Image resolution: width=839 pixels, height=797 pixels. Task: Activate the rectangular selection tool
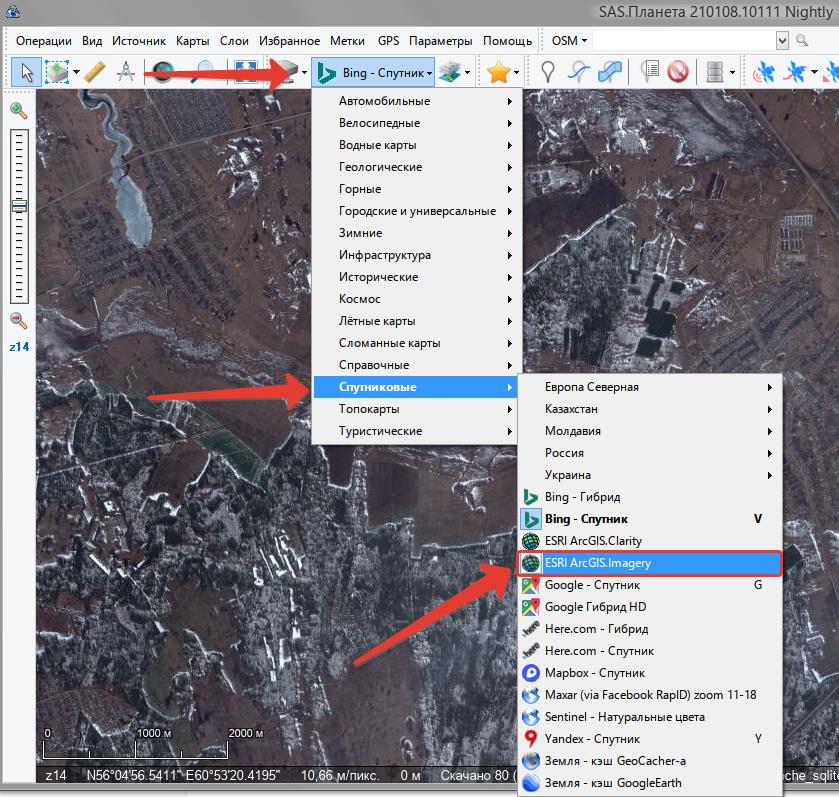tap(57, 72)
